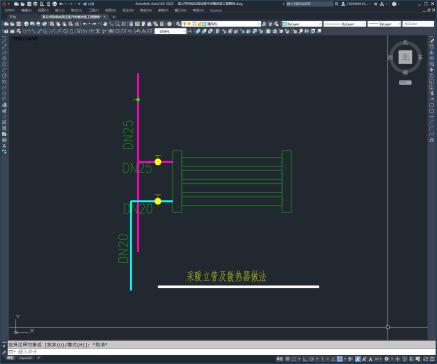Open the Express menu

216,10
